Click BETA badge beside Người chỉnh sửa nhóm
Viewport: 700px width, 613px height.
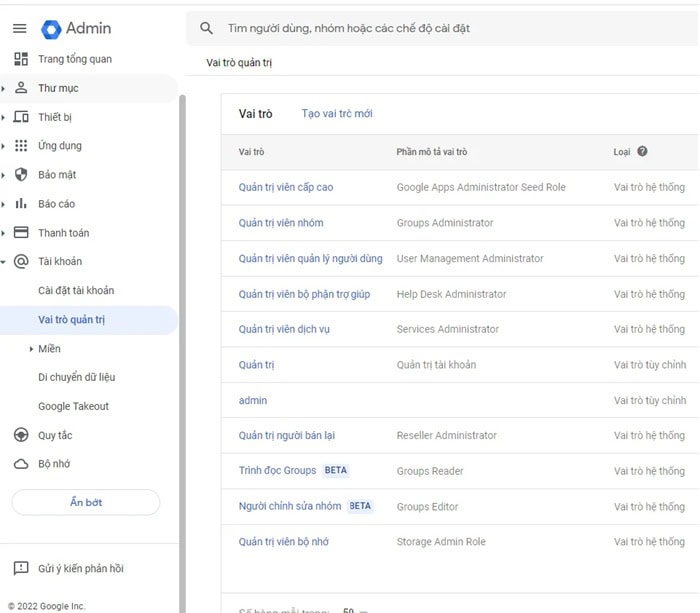[x=360, y=506]
